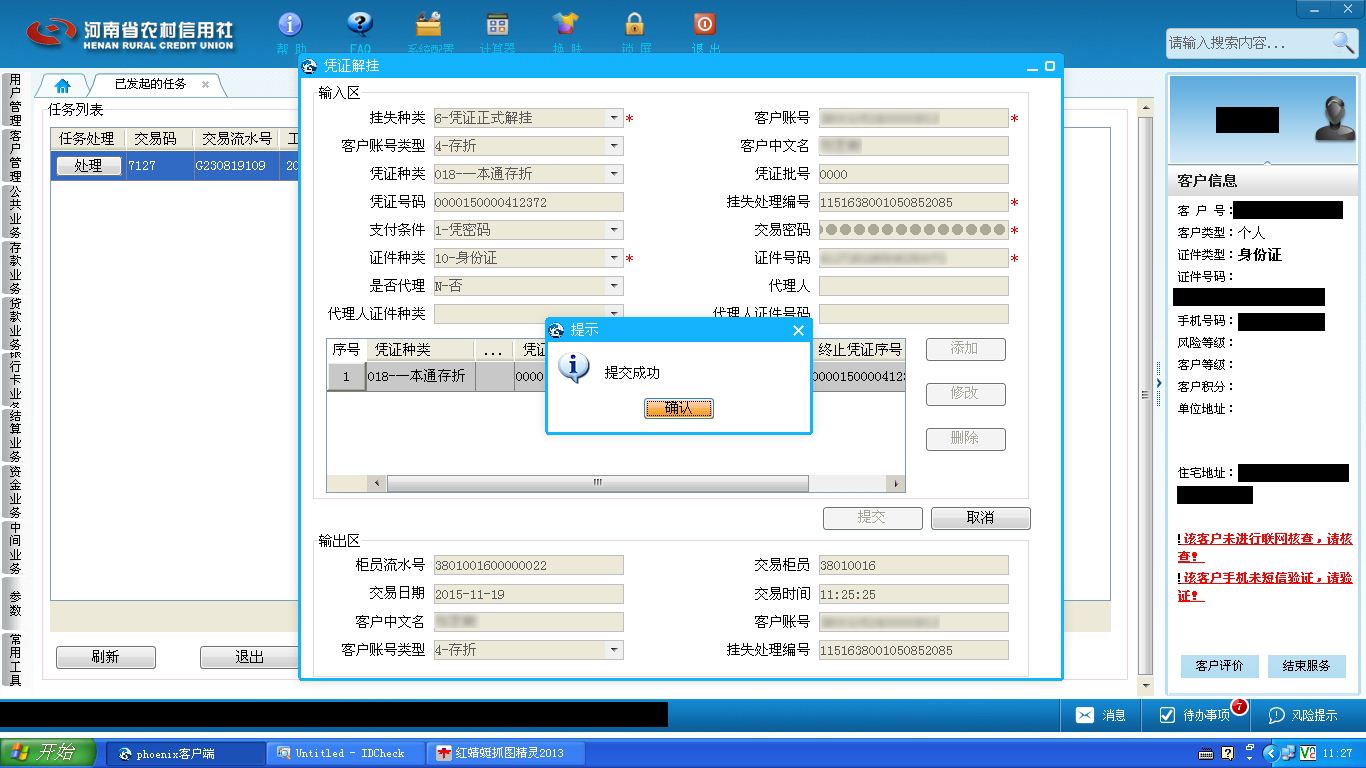The image size is (1366, 768).
Task: Click the 取消 cancel button
Action: 980,518
